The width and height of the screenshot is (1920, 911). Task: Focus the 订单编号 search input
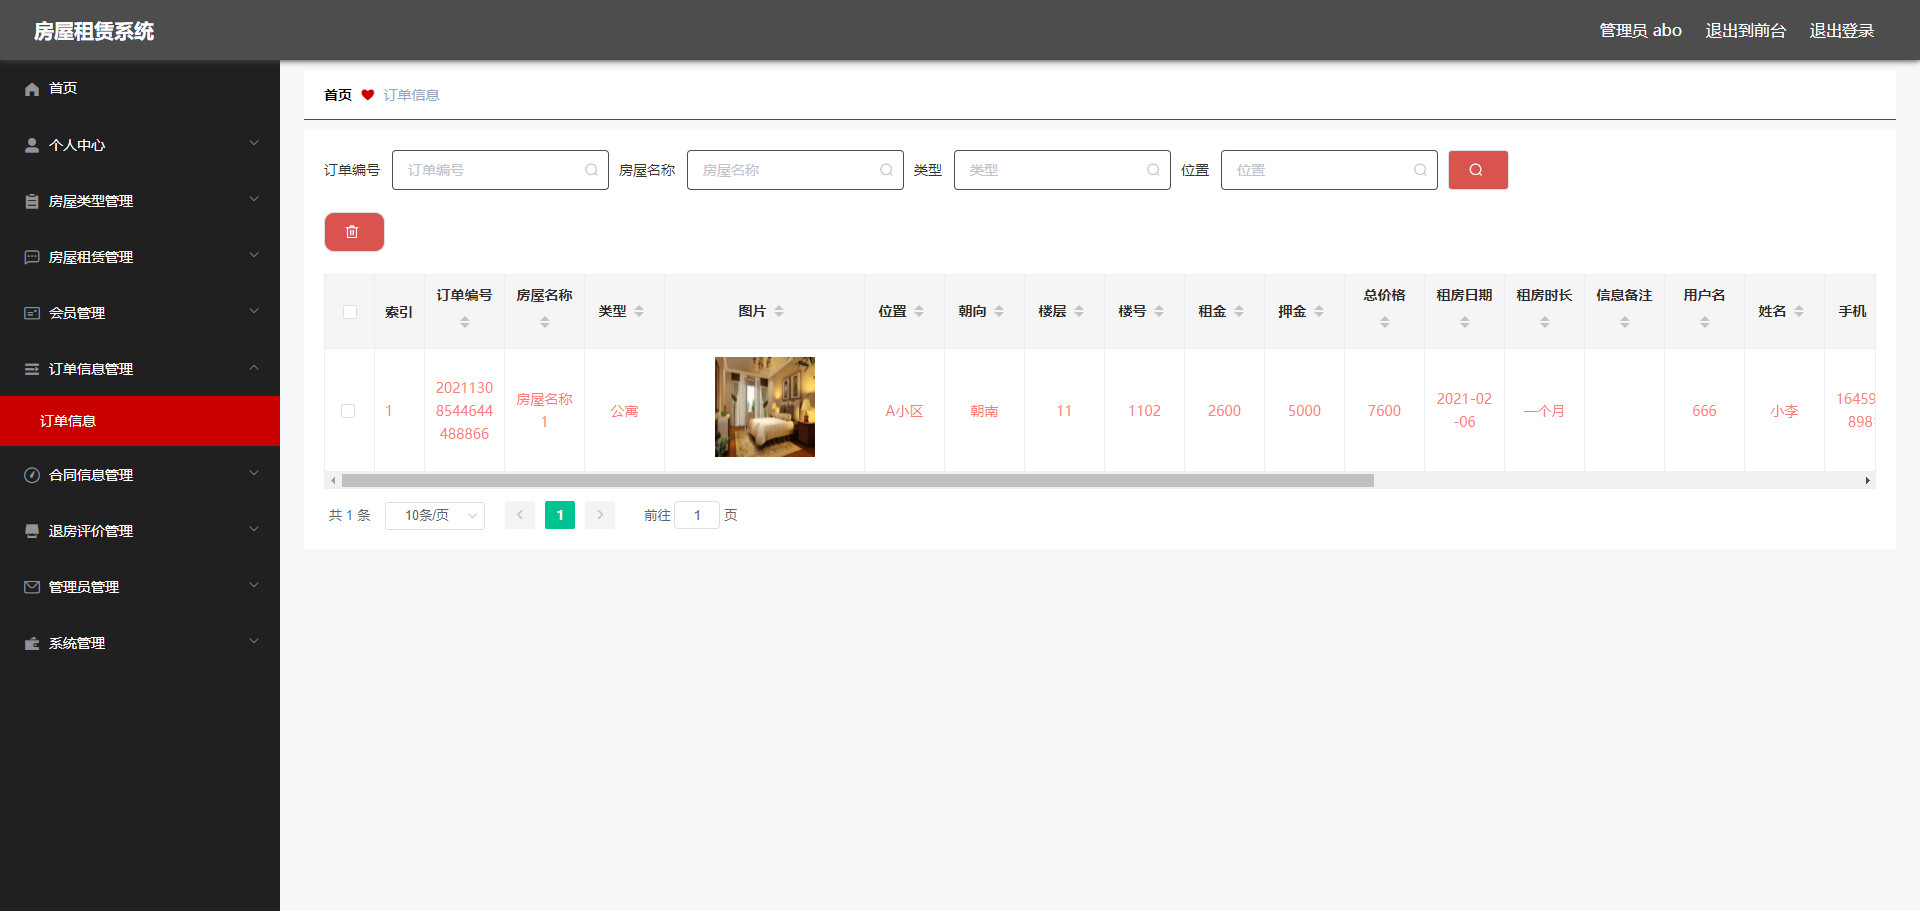pos(500,170)
